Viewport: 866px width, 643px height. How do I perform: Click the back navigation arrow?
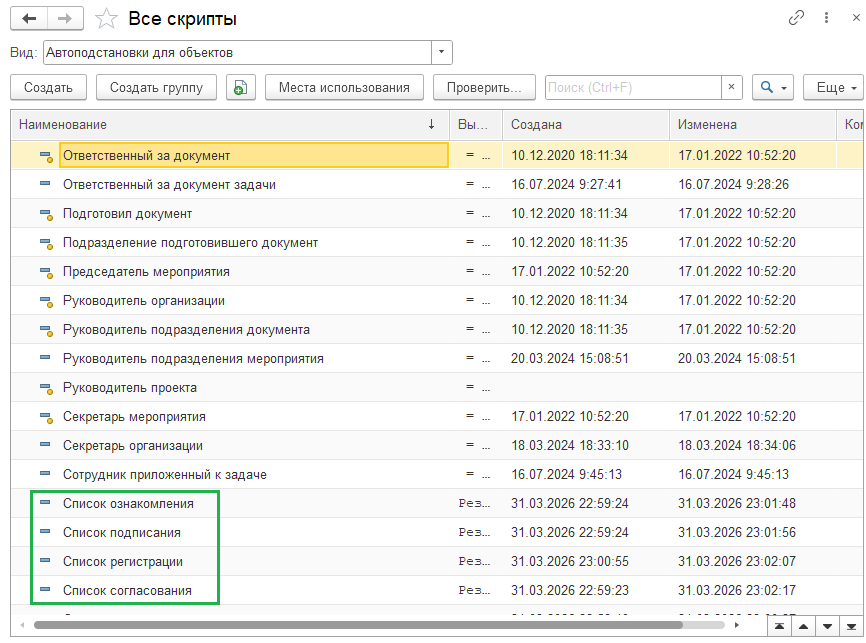(28, 19)
